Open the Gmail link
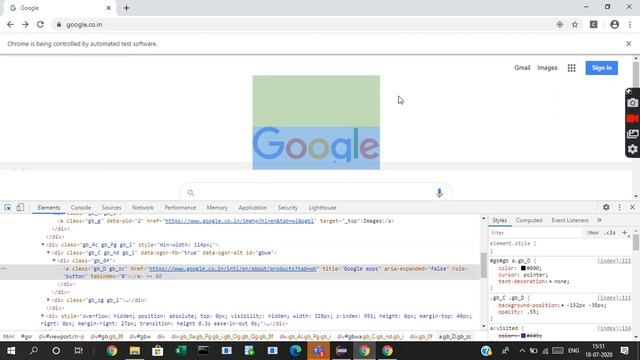Image resolution: width=640 pixels, height=360 pixels. pos(522,68)
